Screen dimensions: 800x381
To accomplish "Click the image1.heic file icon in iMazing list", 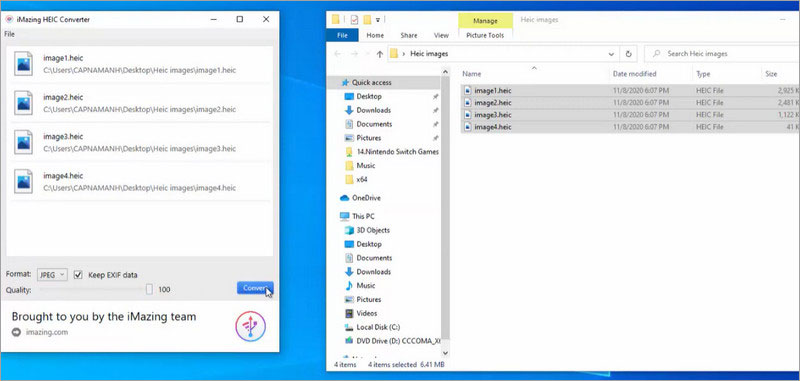I will (x=23, y=64).
